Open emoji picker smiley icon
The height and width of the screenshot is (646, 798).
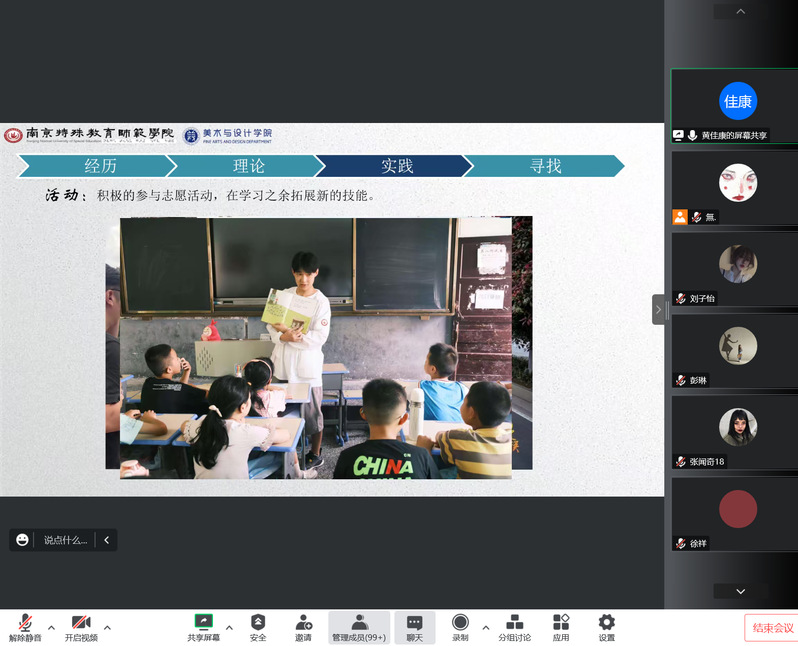pos(22,540)
